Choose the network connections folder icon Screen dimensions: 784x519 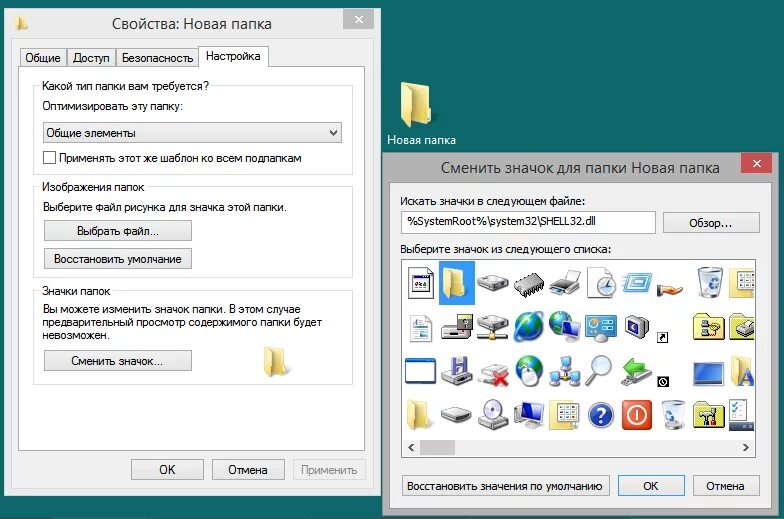click(x=709, y=328)
